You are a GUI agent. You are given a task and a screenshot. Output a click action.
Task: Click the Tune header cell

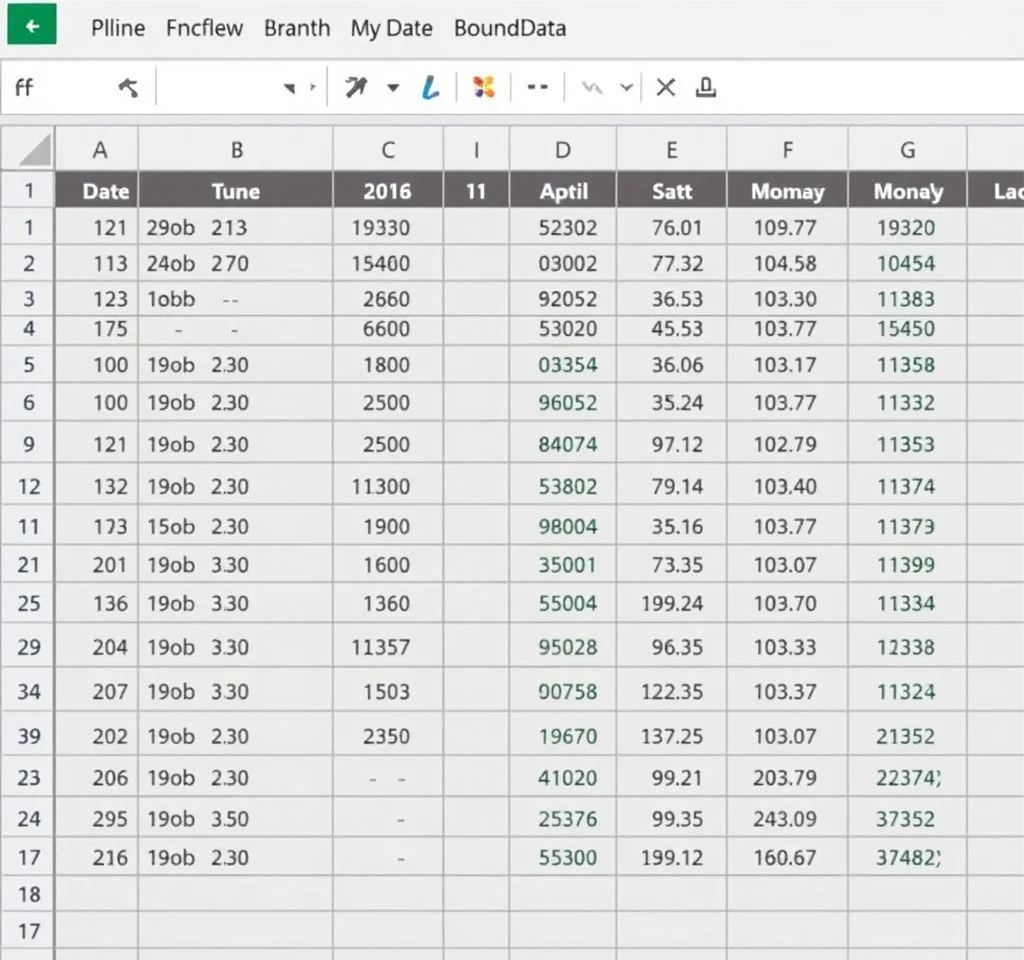coord(236,190)
